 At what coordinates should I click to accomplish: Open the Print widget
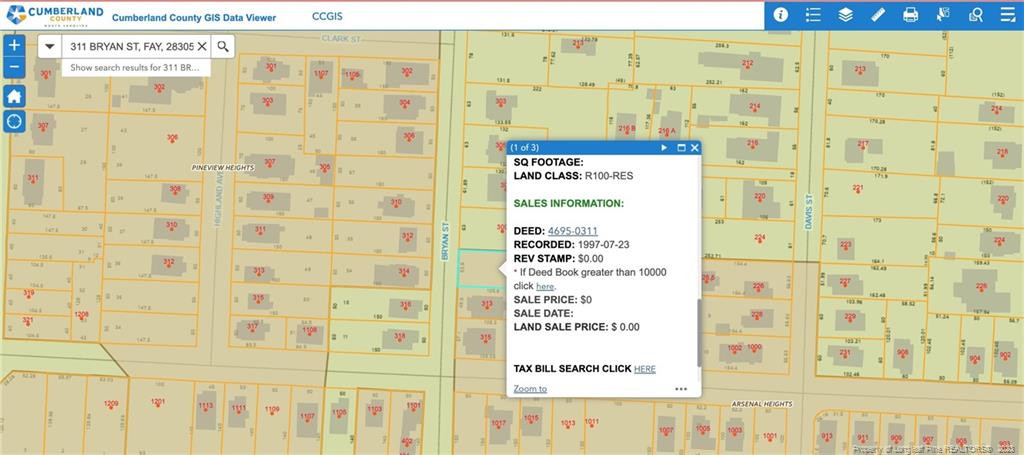coord(910,15)
